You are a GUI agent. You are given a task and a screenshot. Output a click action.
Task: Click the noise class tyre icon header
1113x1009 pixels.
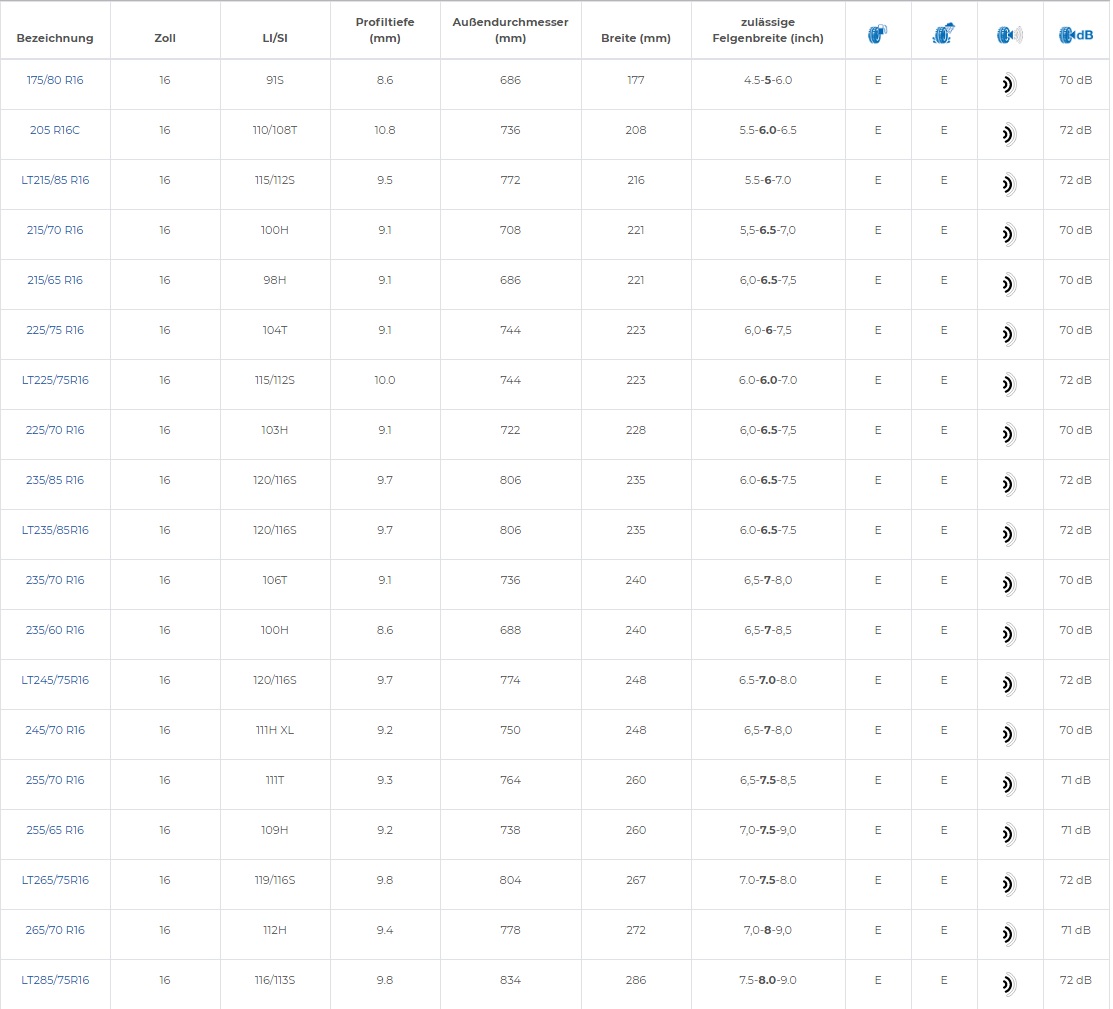[x=1009, y=34]
